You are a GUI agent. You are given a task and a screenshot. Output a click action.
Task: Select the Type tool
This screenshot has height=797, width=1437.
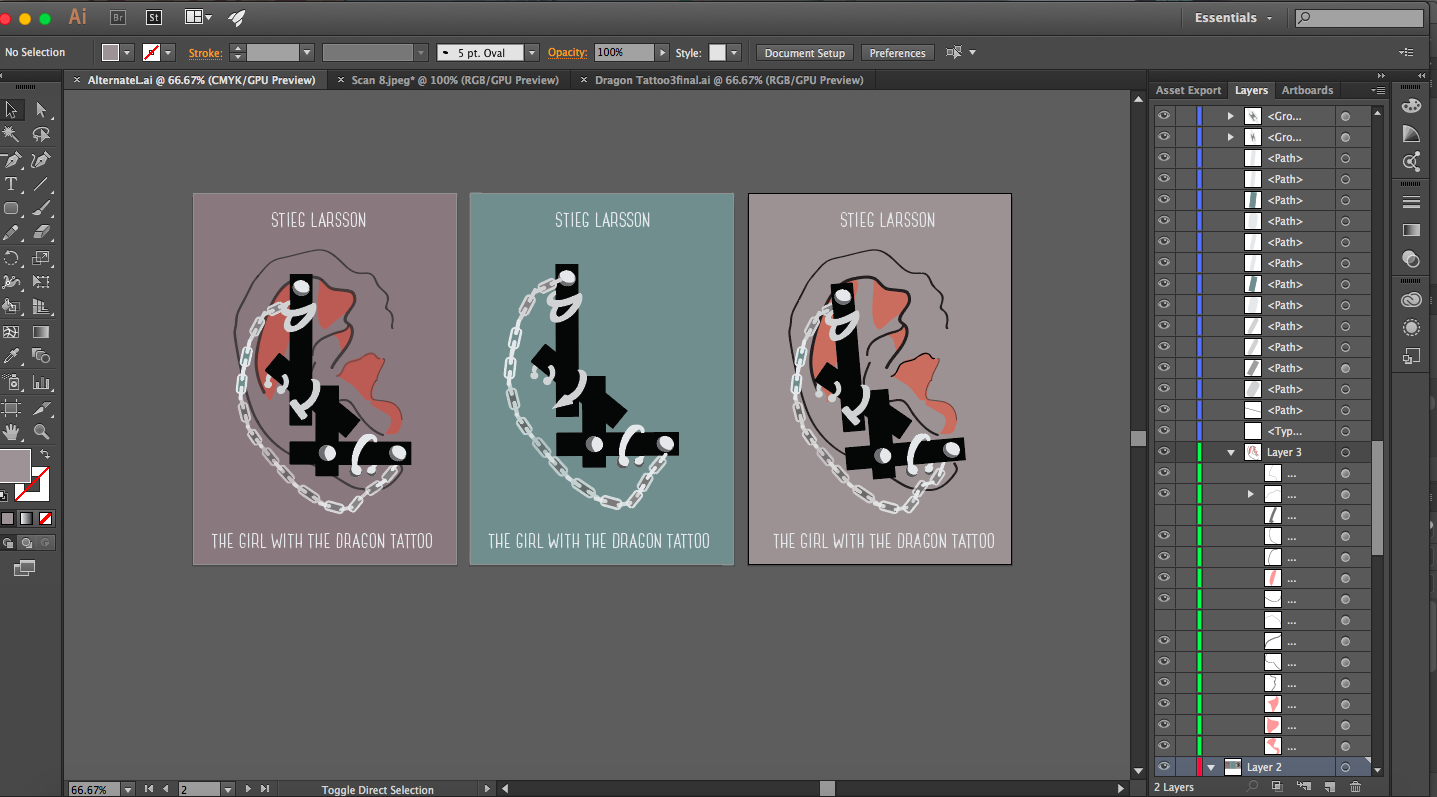pyautogui.click(x=12, y=184)
